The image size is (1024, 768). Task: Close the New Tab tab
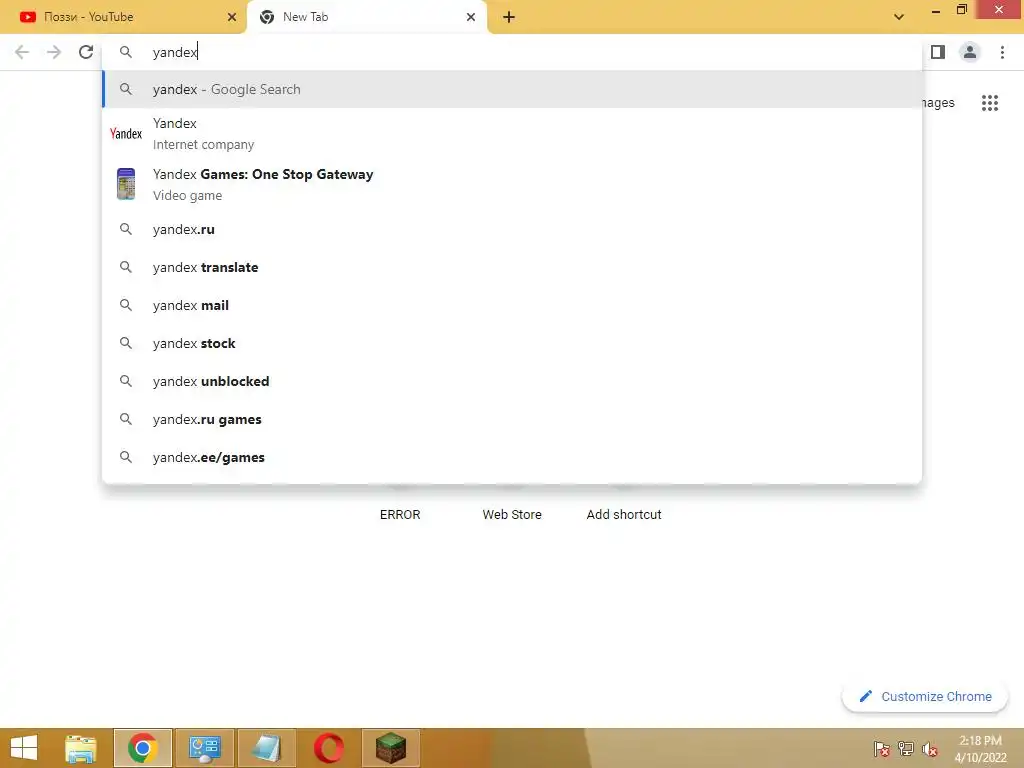tap(471, 17)
